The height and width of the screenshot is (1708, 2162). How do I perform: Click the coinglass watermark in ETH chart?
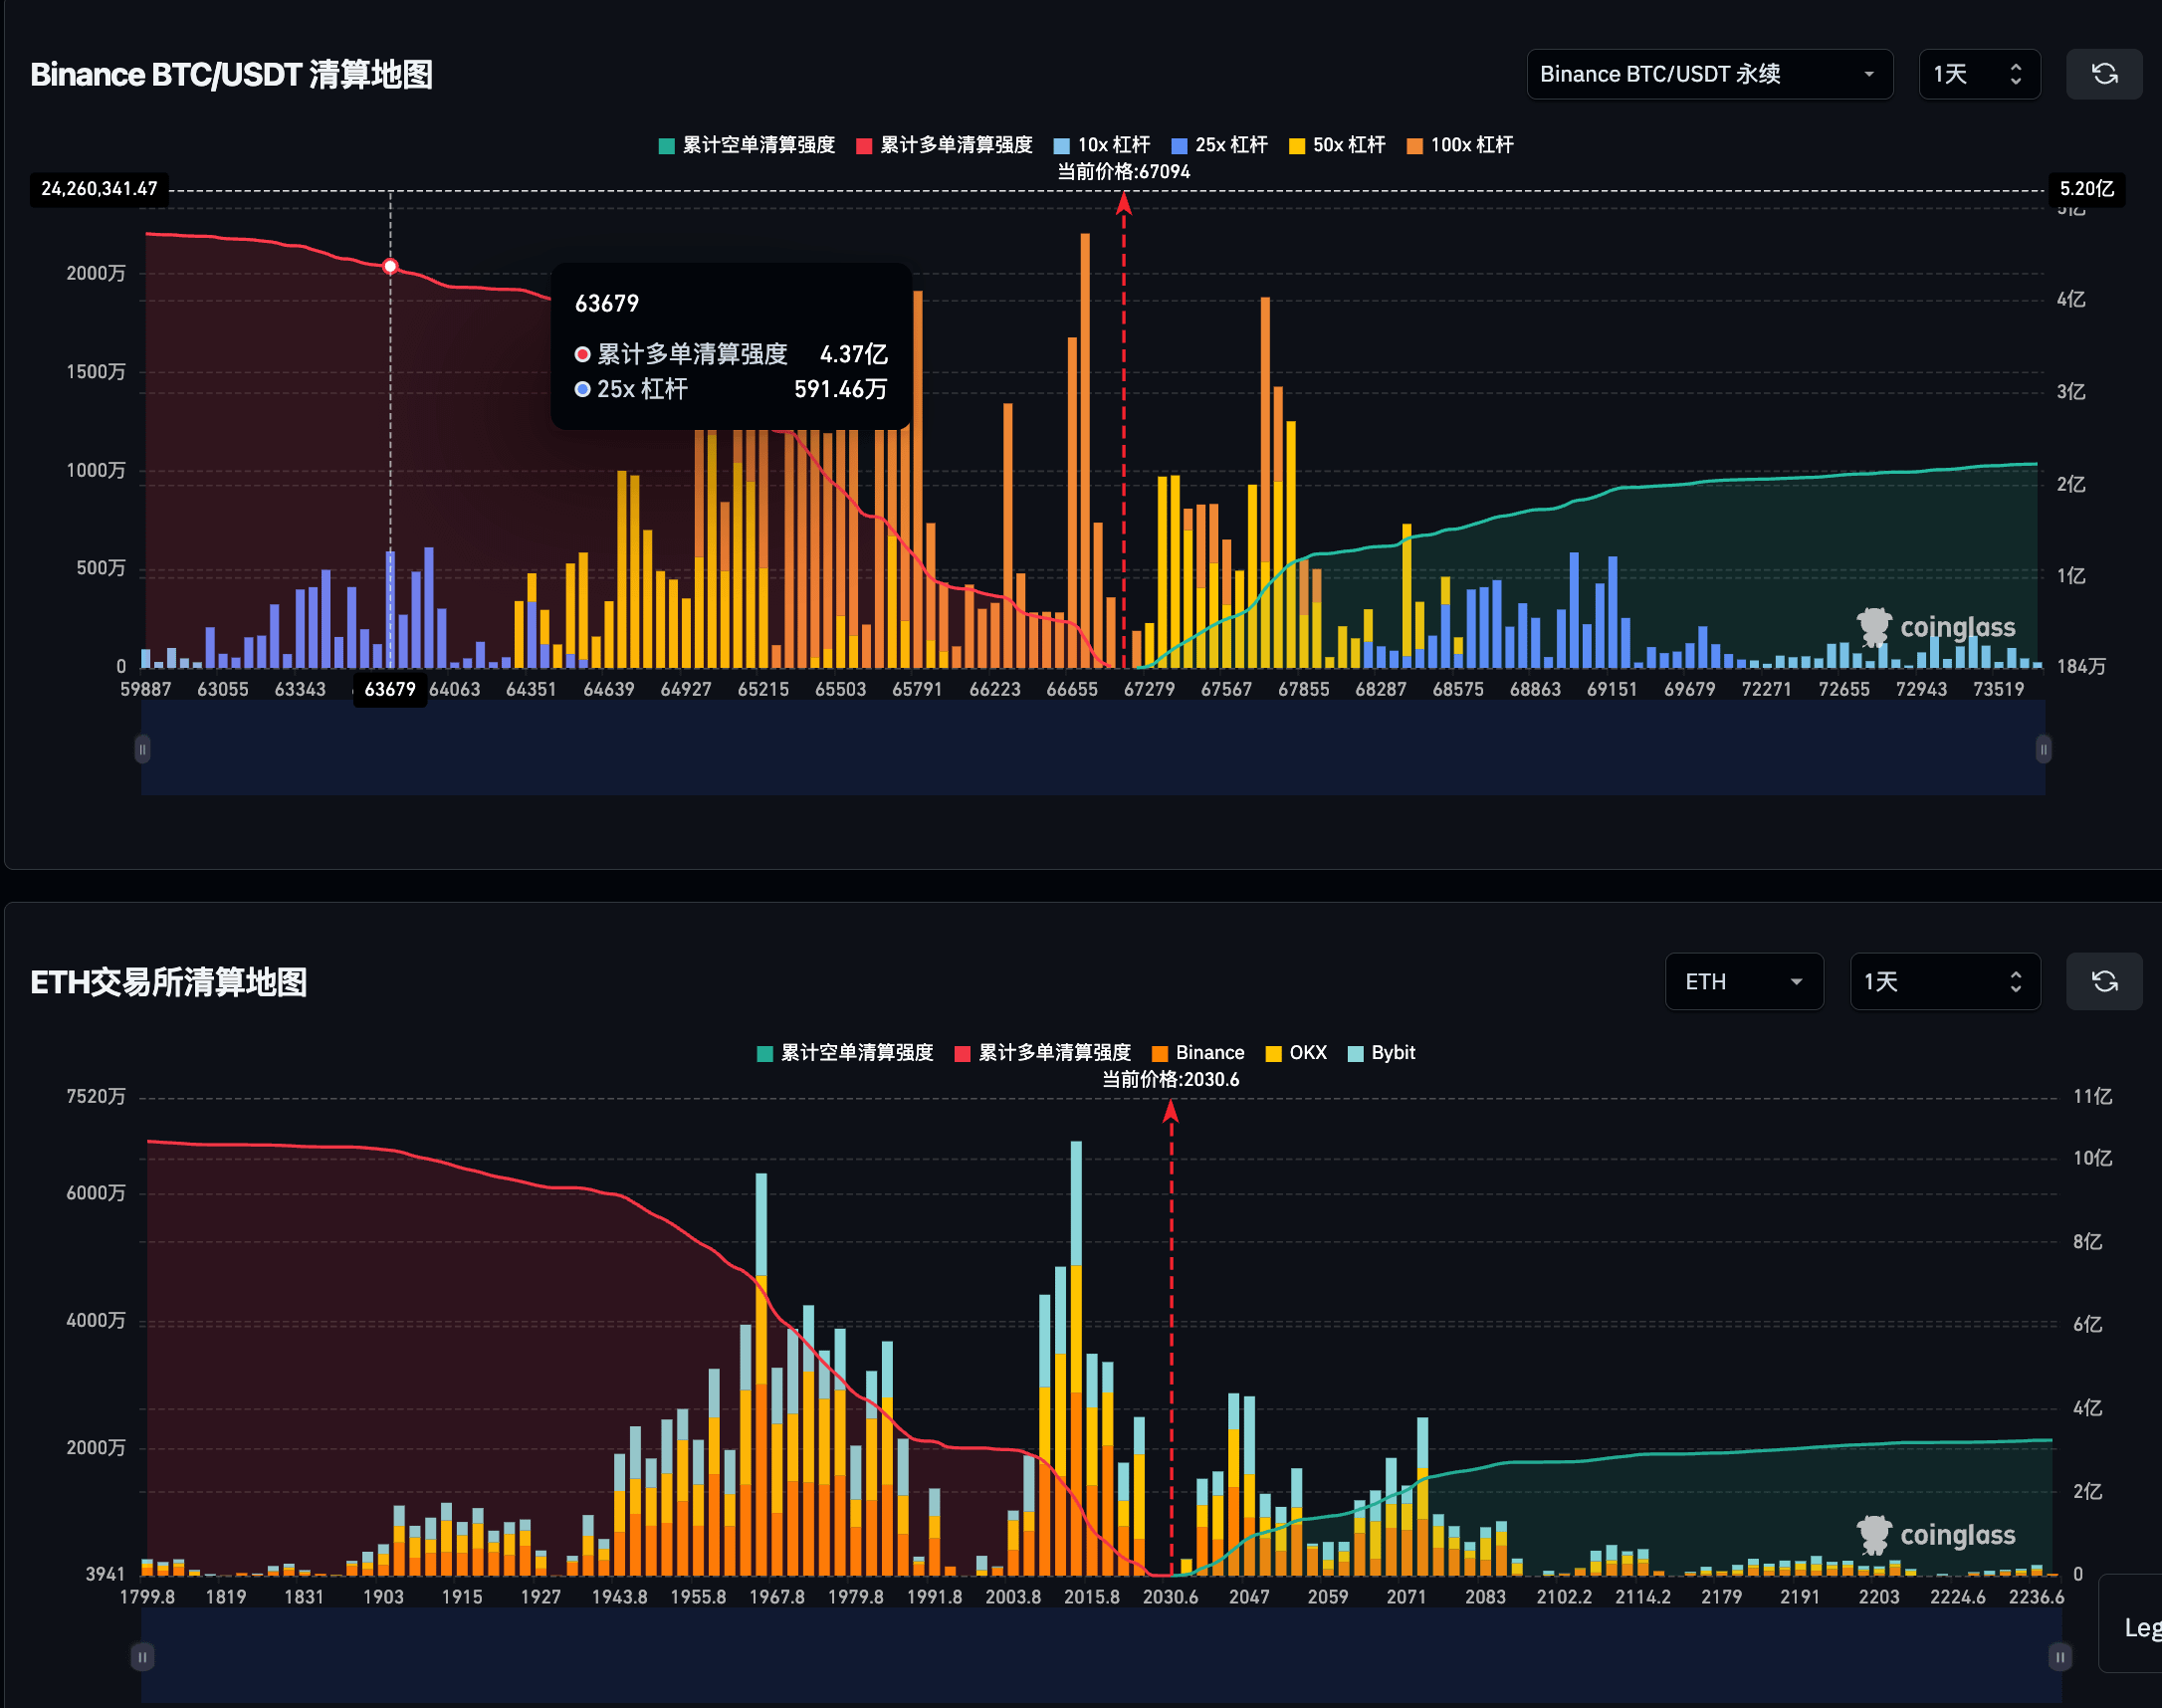1935,1534
